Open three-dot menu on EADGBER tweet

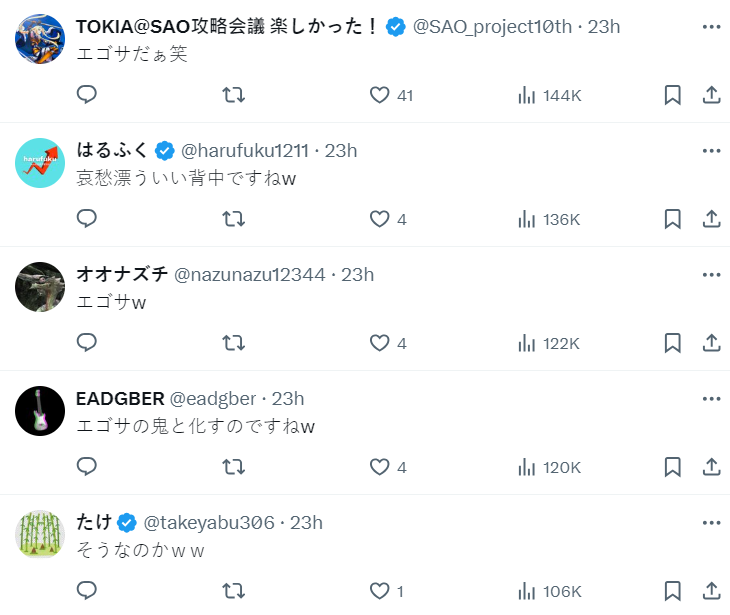coord(711,399)
